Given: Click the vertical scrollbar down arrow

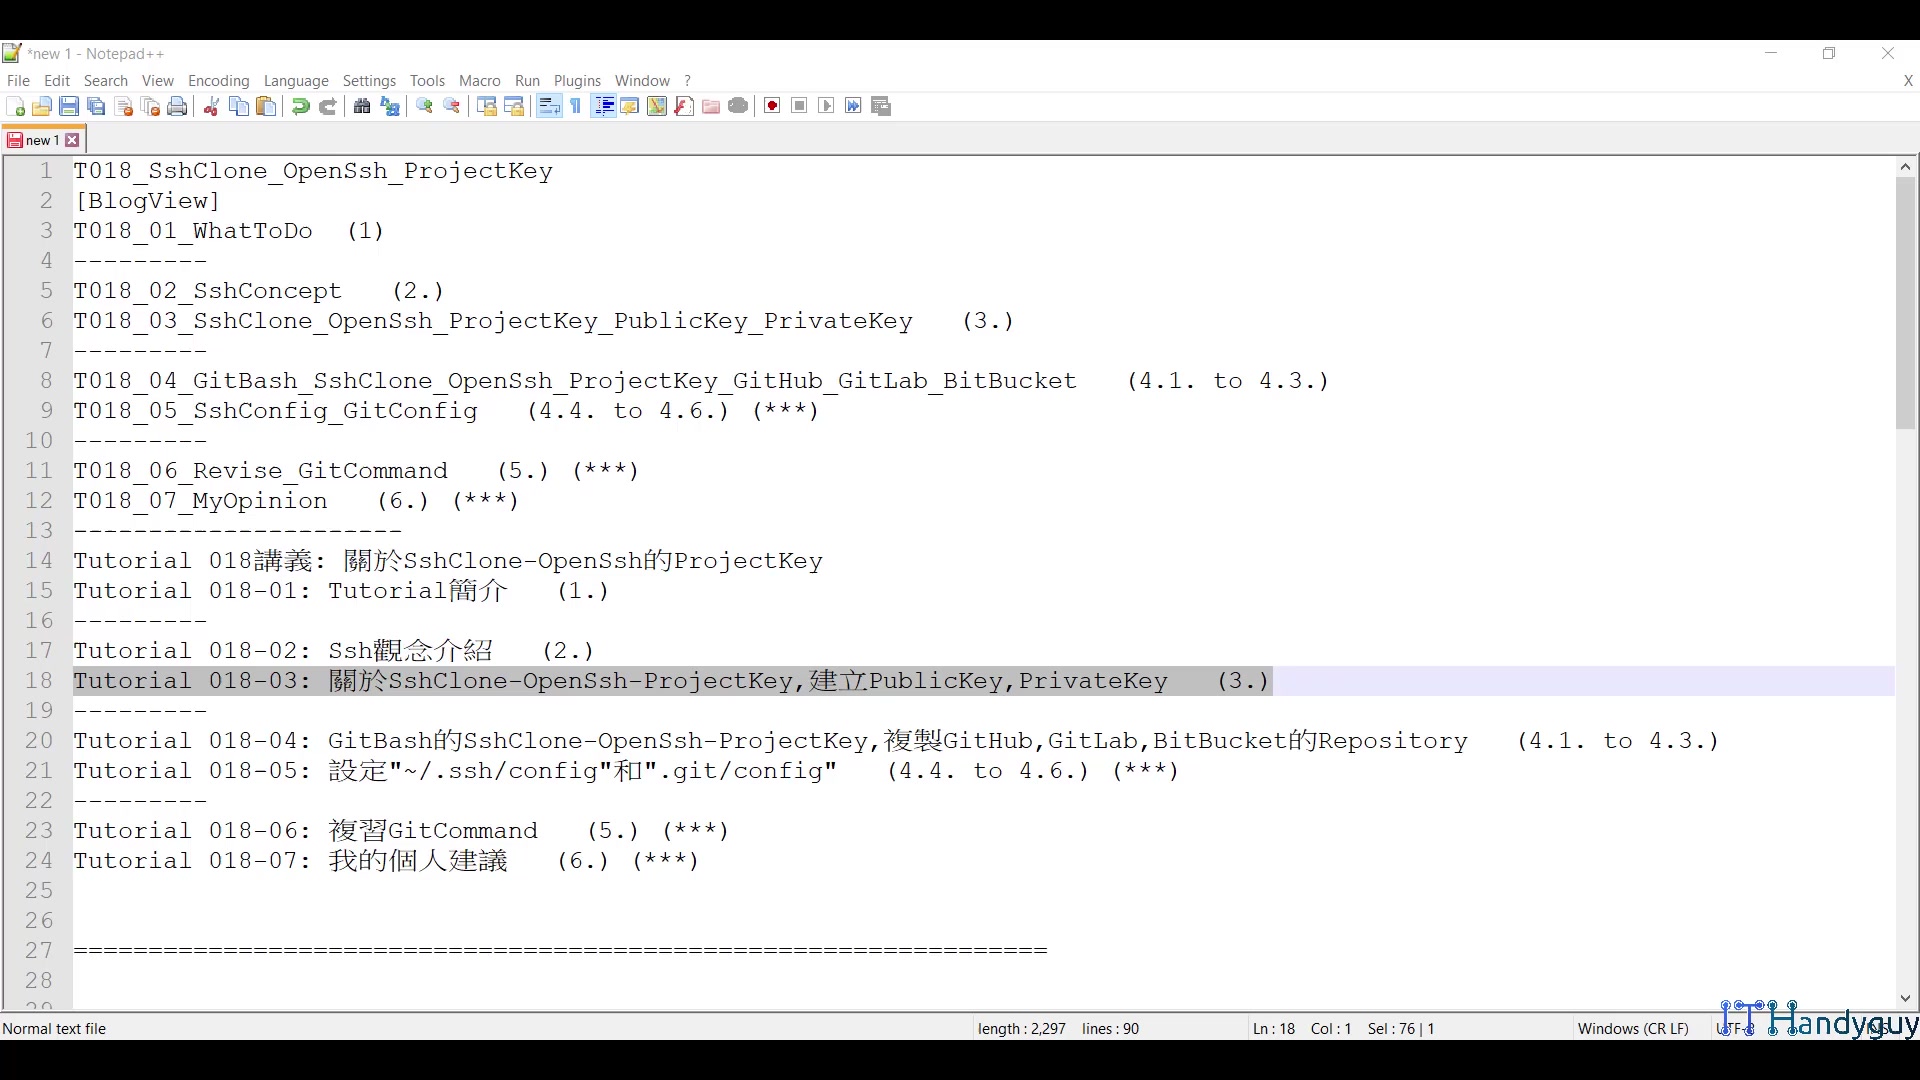Looking at the screenshot, I should (1905, 998).
